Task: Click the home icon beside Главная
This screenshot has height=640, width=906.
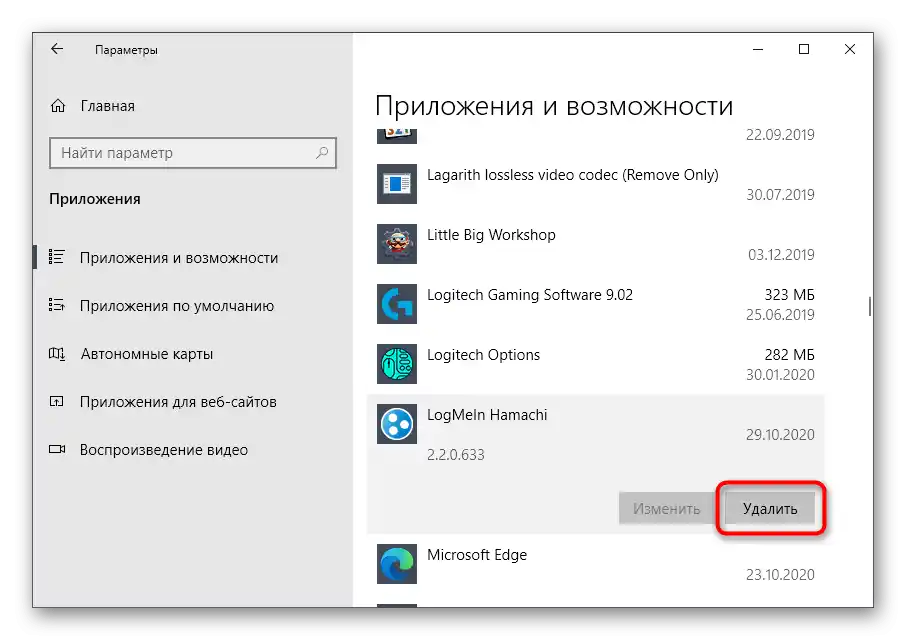Action: click(x=58, y=106)
